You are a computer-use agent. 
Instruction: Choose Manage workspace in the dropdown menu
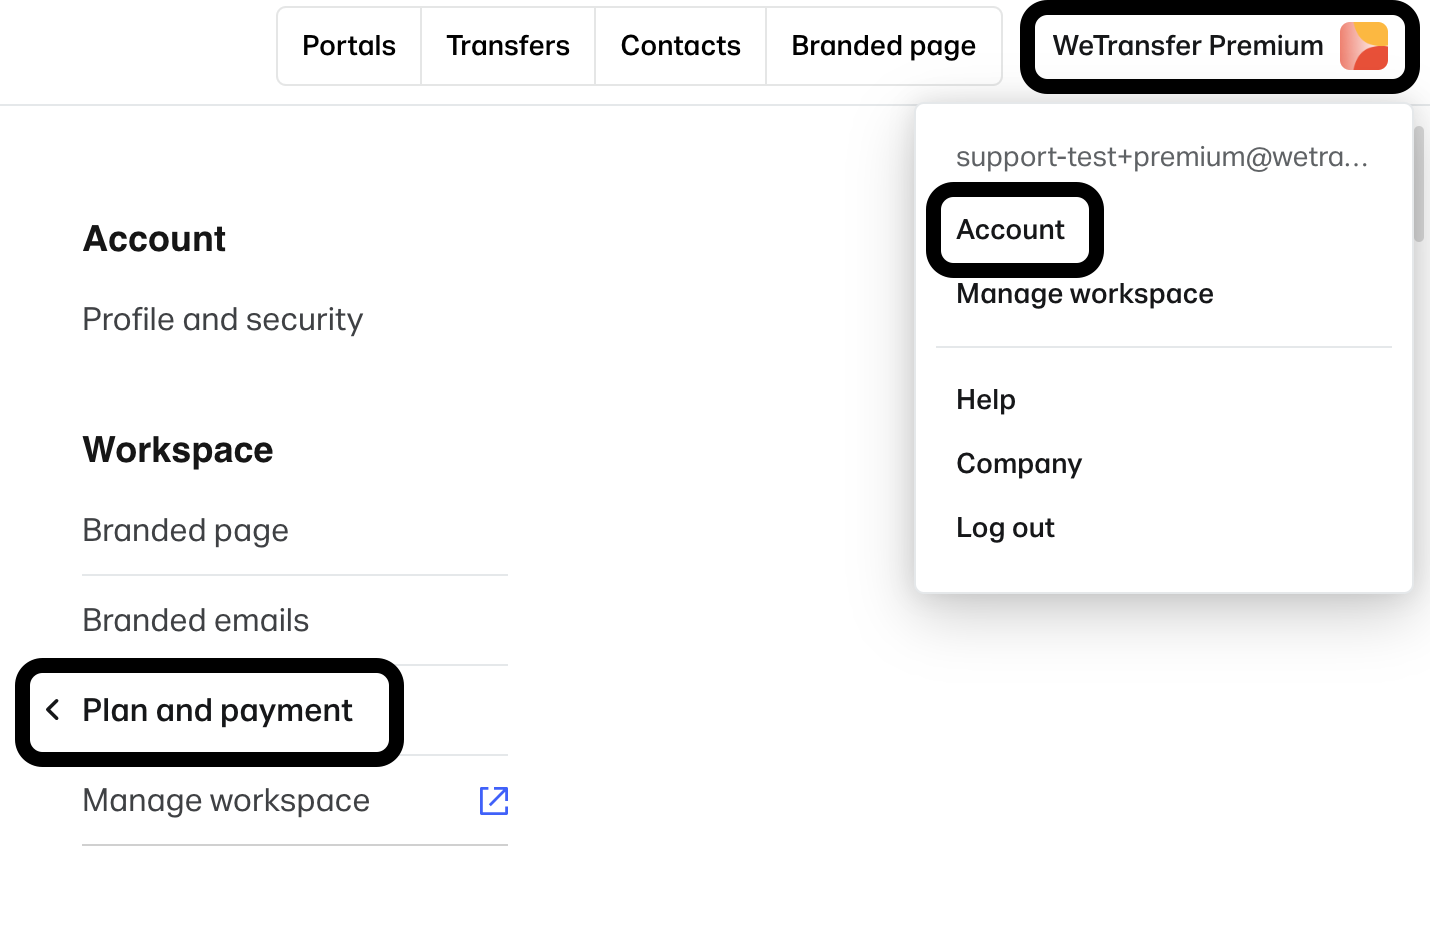point(1084,293)
